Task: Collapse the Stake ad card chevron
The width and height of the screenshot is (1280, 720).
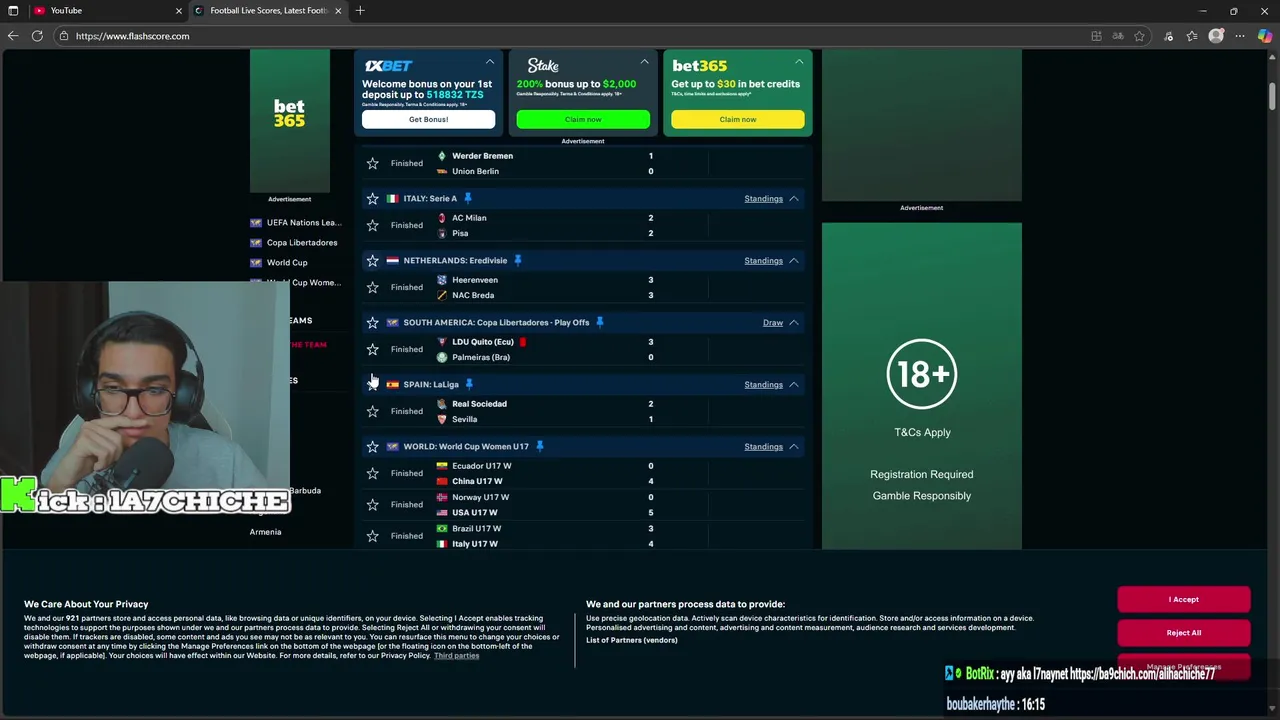Action: 644,62
